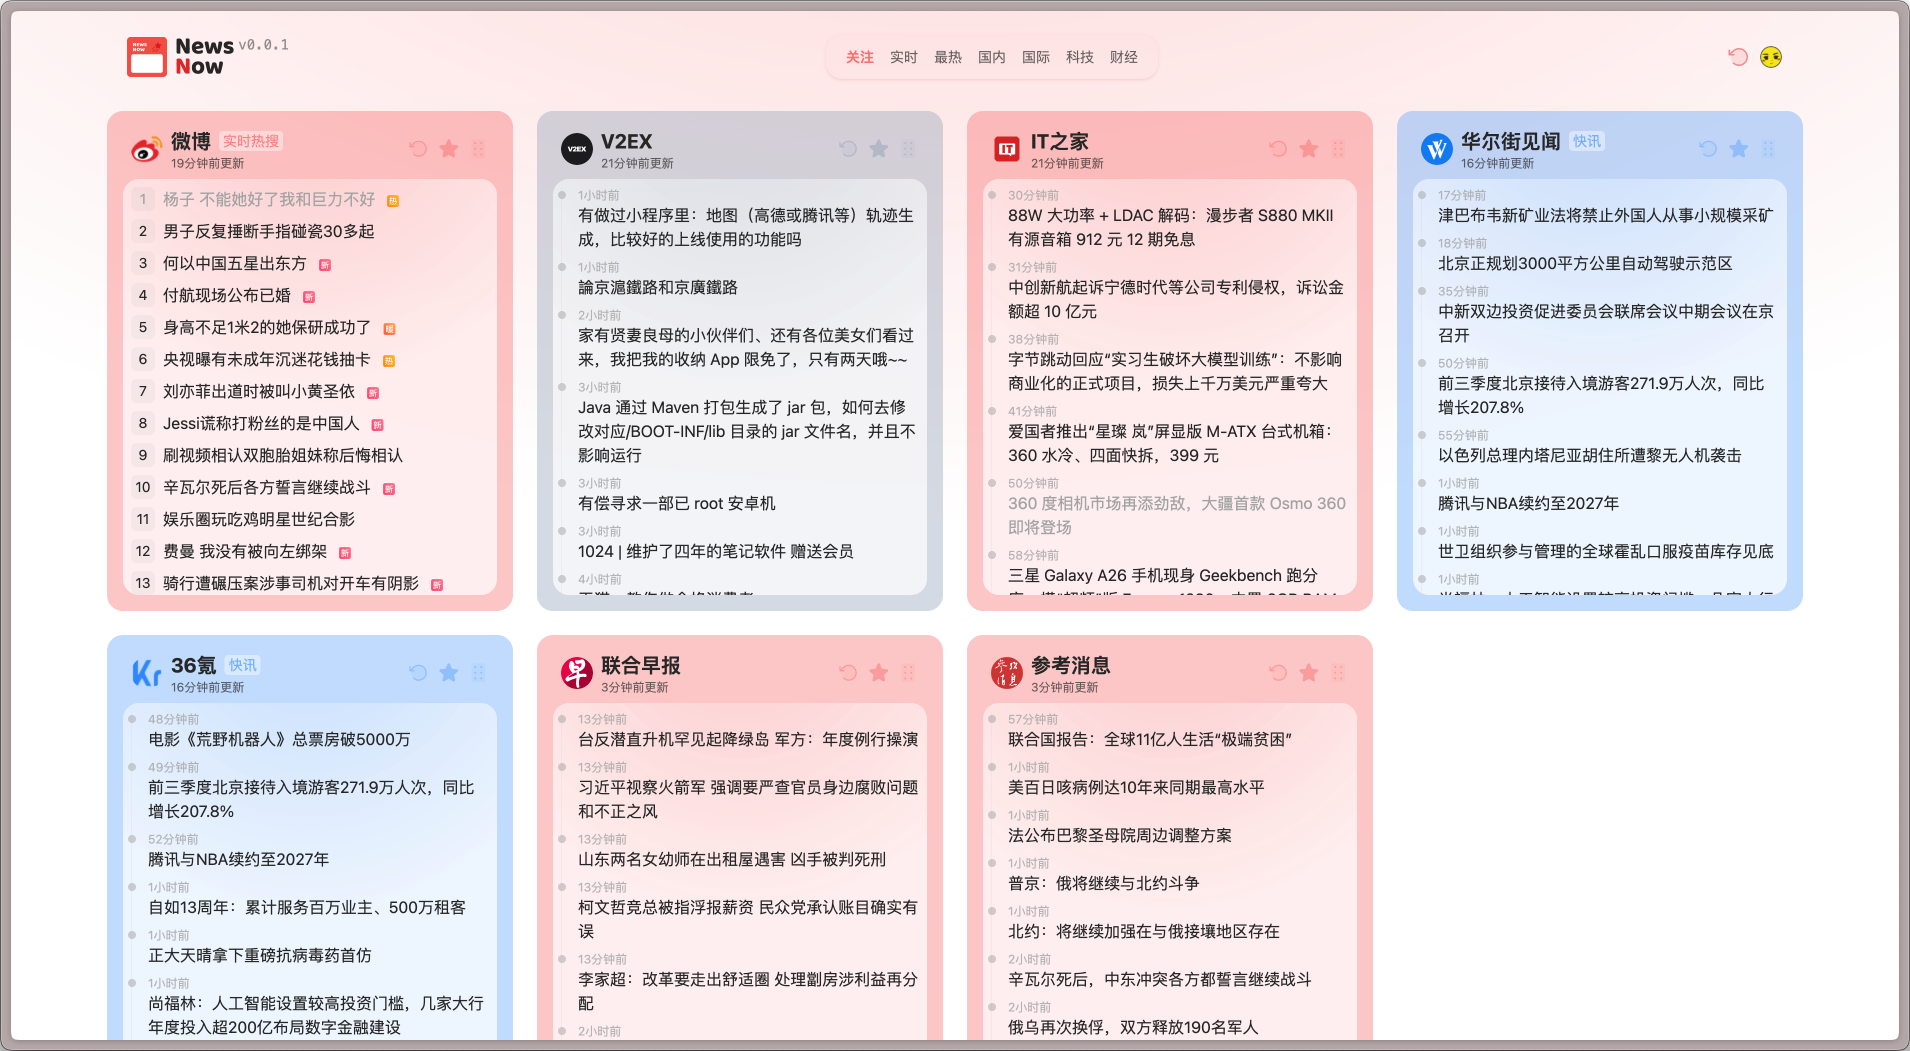Click the 联合早报 source logo
This screenshot has height=1051, width=1910.
(577, 673)
